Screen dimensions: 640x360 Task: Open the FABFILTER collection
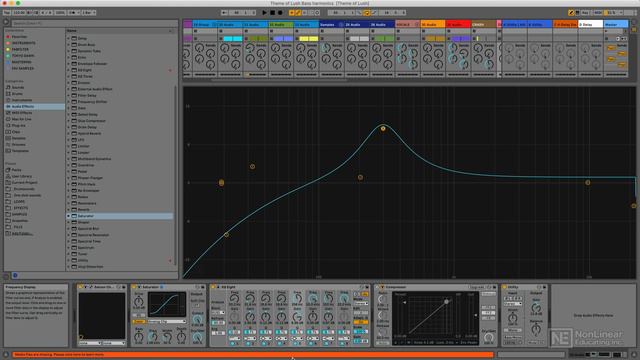tap(20, 49)
